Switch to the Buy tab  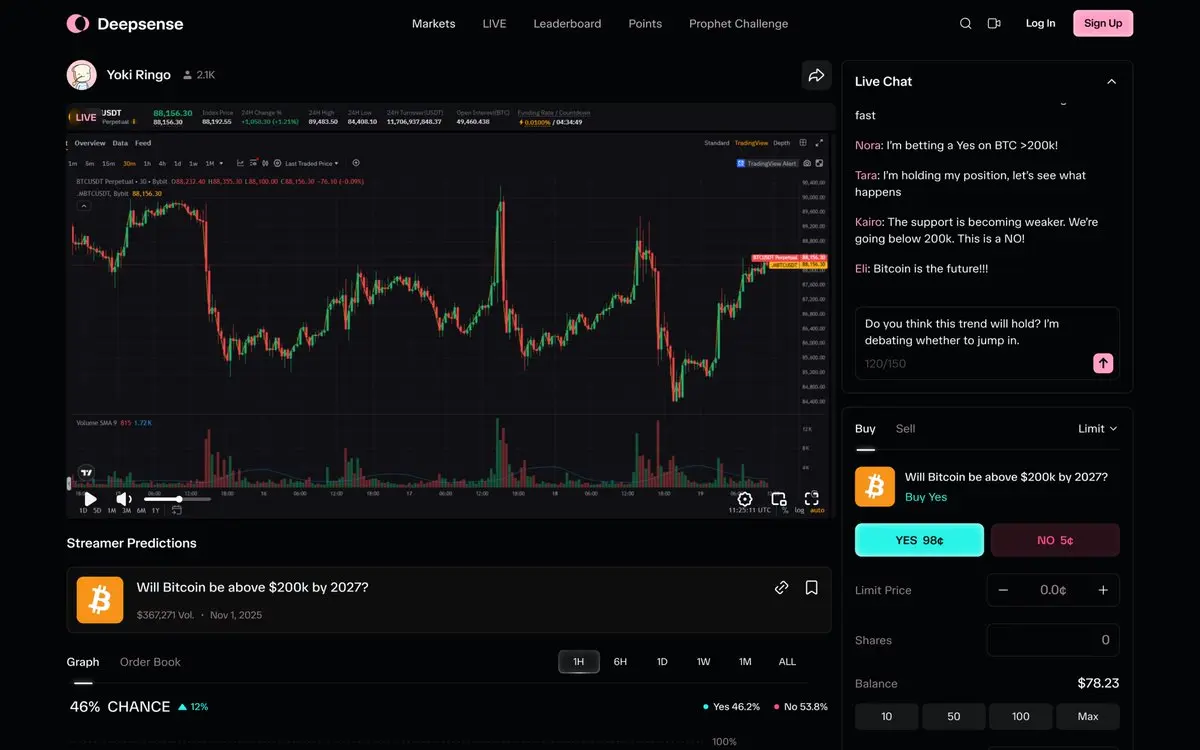[x=865, y=428]
